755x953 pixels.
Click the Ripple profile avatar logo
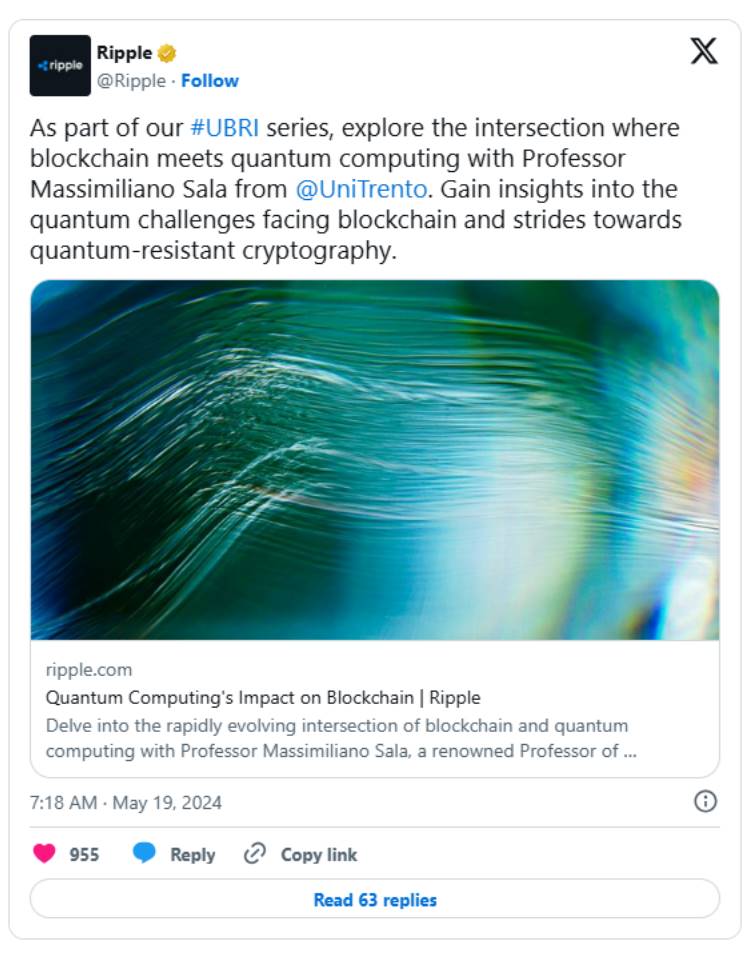point(60,65)
